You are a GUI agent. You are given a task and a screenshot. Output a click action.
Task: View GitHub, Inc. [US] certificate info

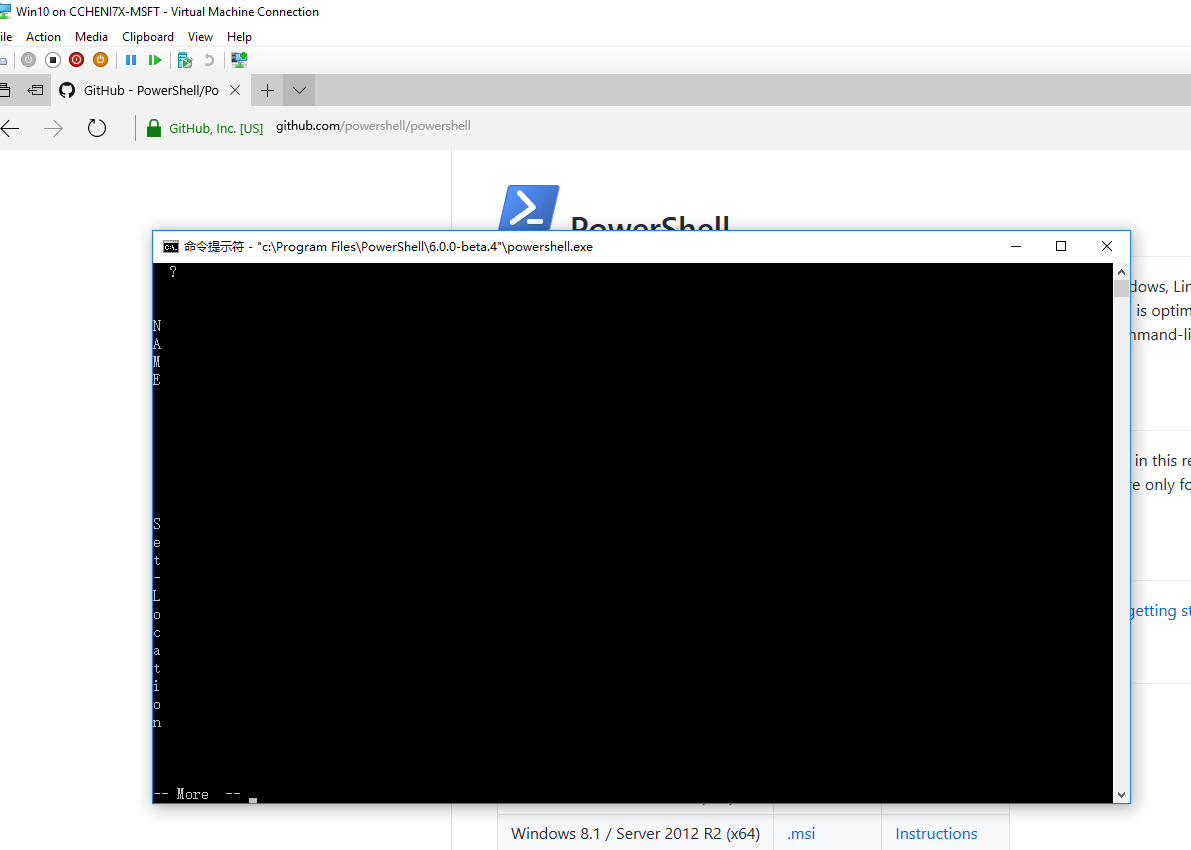[216, 128]
